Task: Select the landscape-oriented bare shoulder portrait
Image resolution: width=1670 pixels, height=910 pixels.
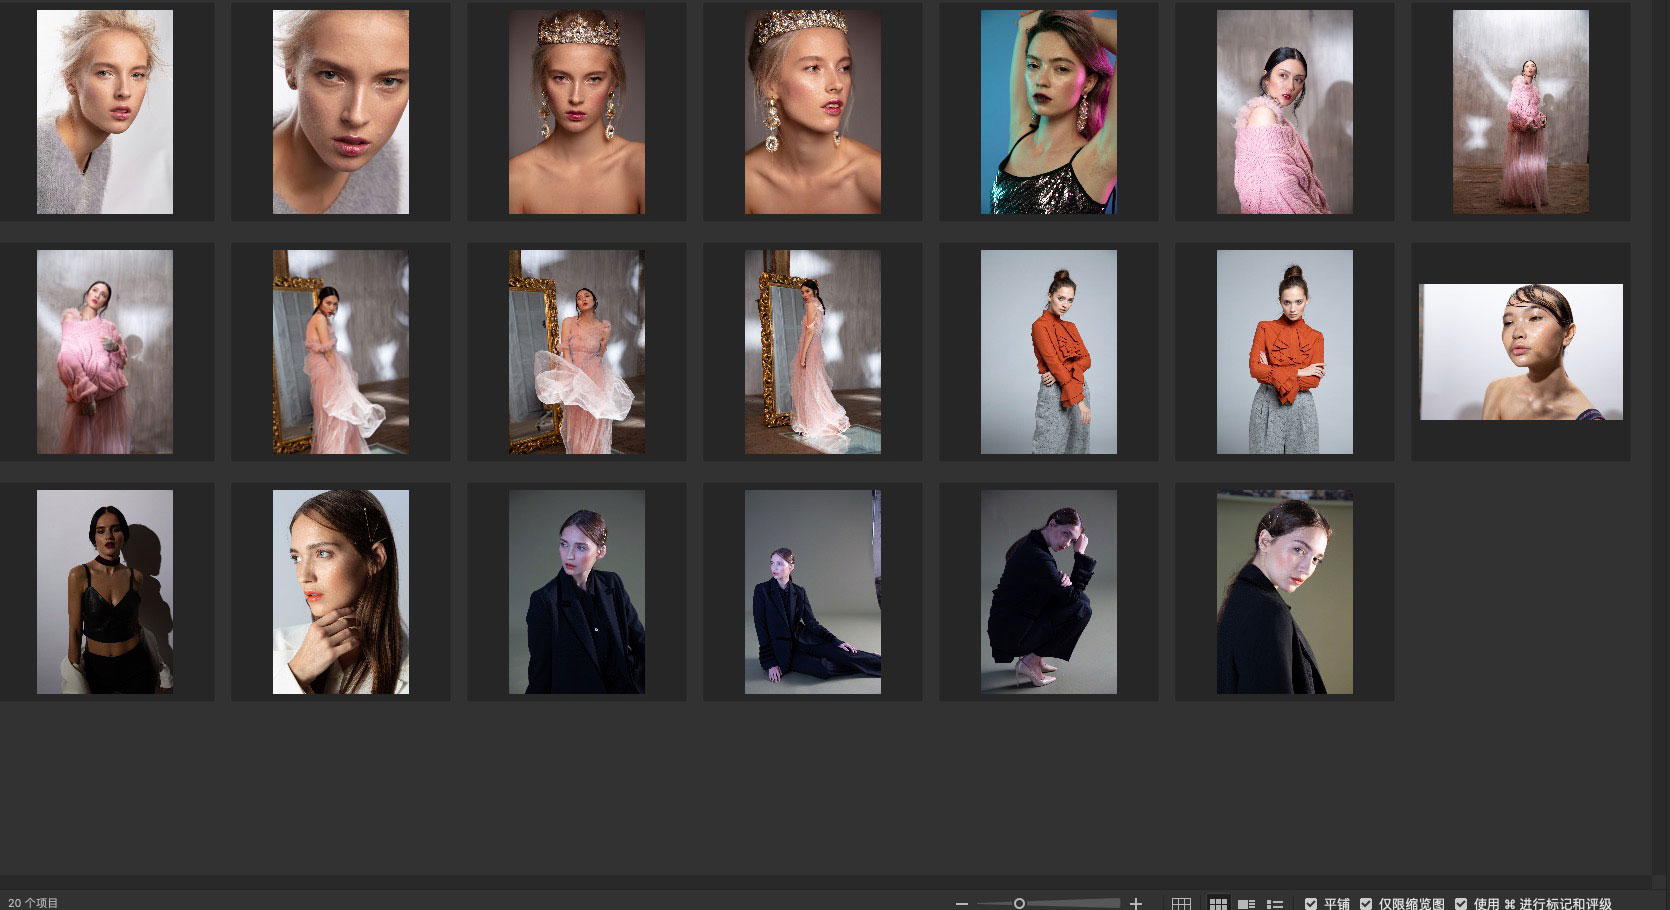Action: [1521, 352]
